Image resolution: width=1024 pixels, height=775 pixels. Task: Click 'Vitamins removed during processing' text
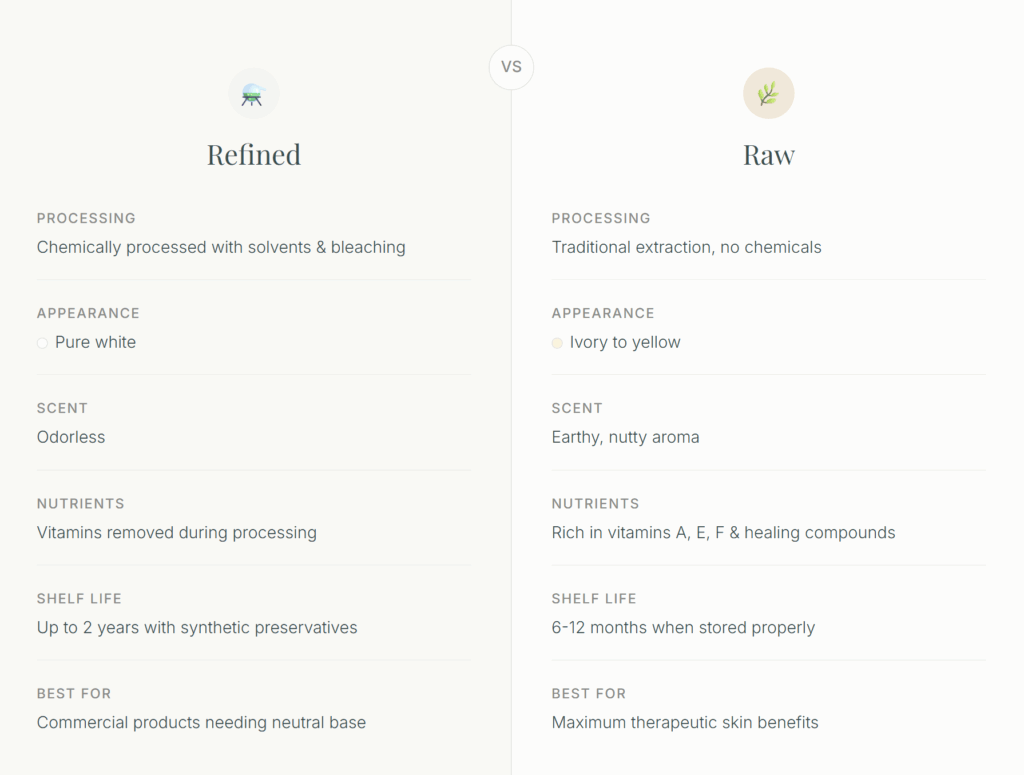pos(176,532)
